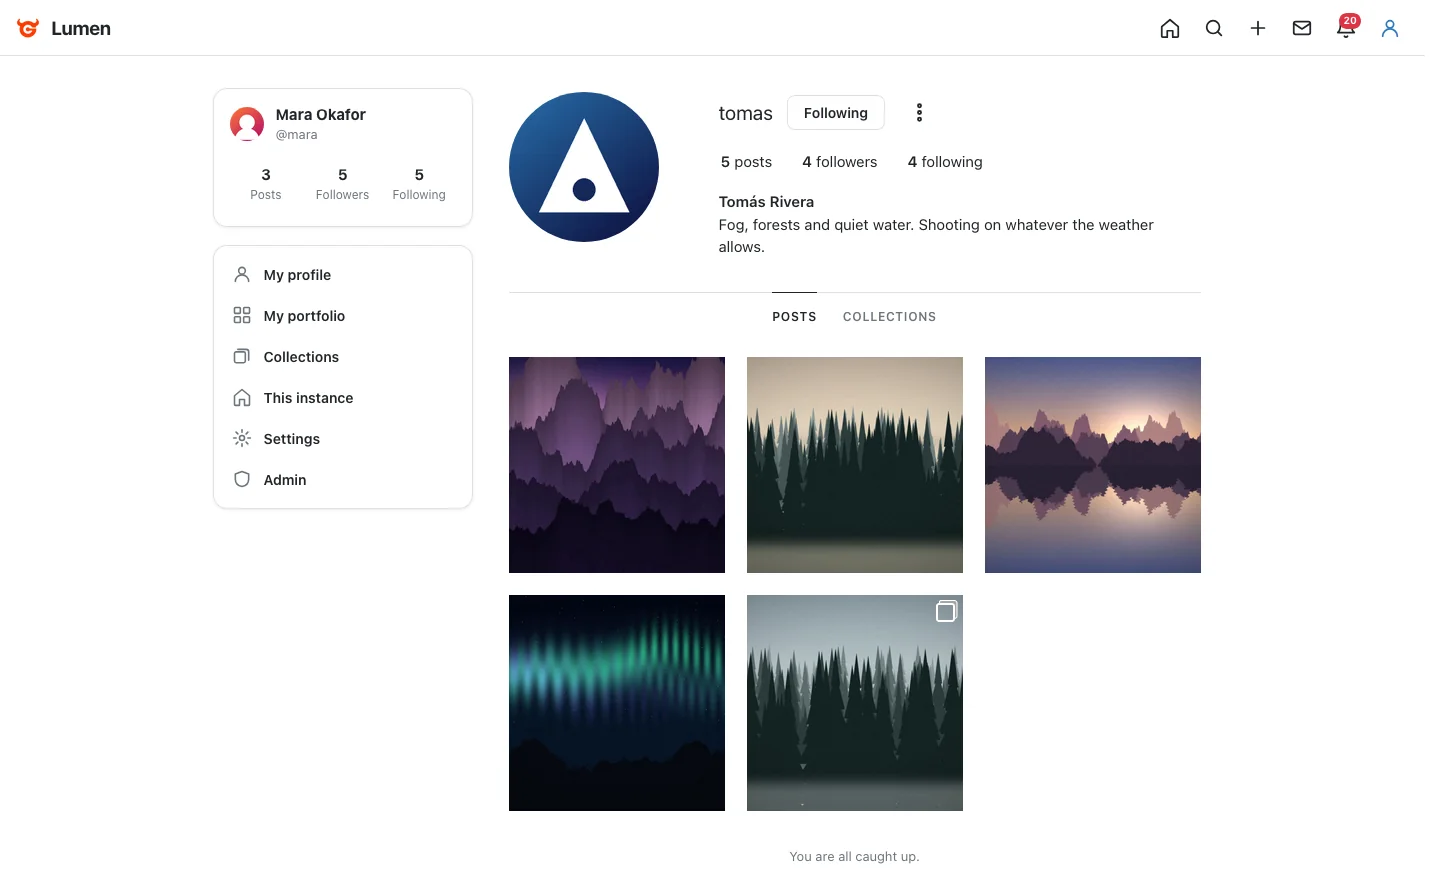1440x875 pixels.
Task: Open the sunset lake reflection post thumbnail
Action: [1093, 465]
